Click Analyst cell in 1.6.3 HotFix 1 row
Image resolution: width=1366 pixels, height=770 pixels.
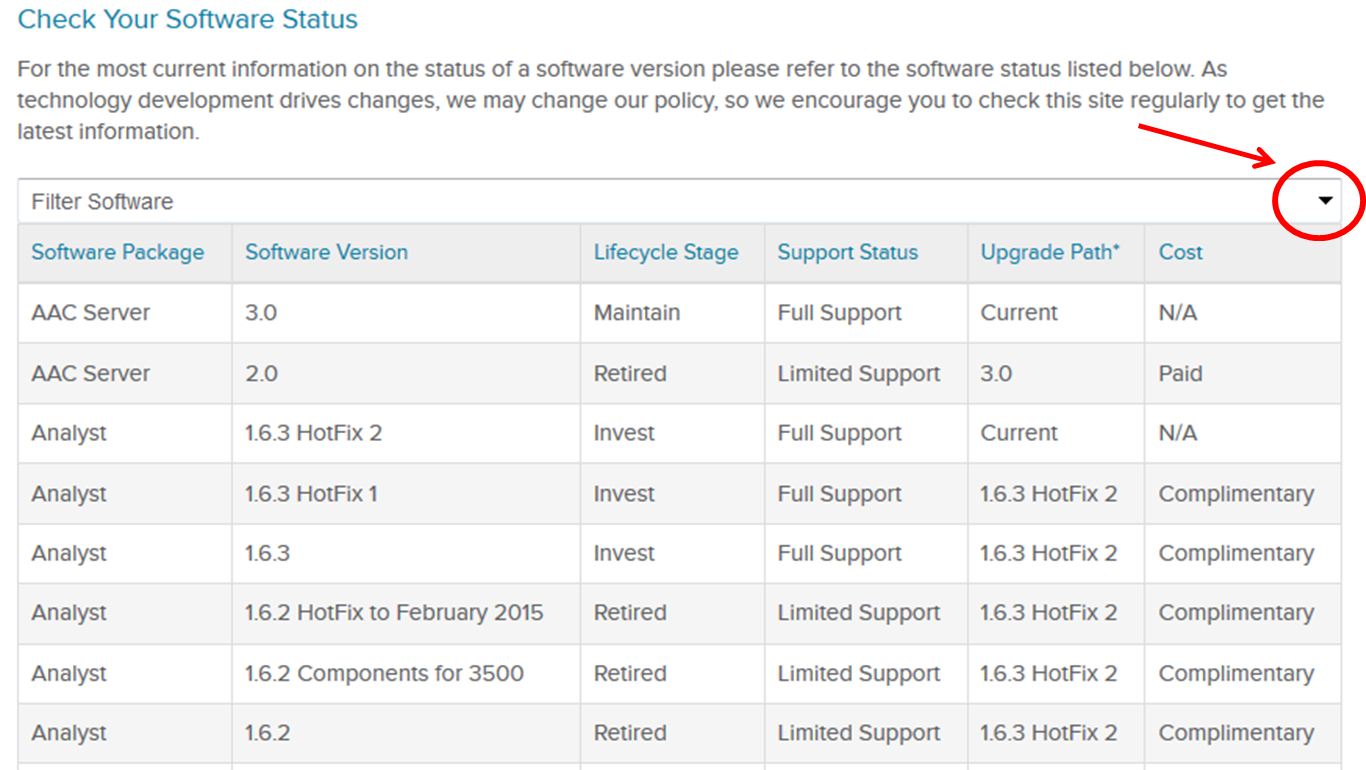click(x=69, y=494)
